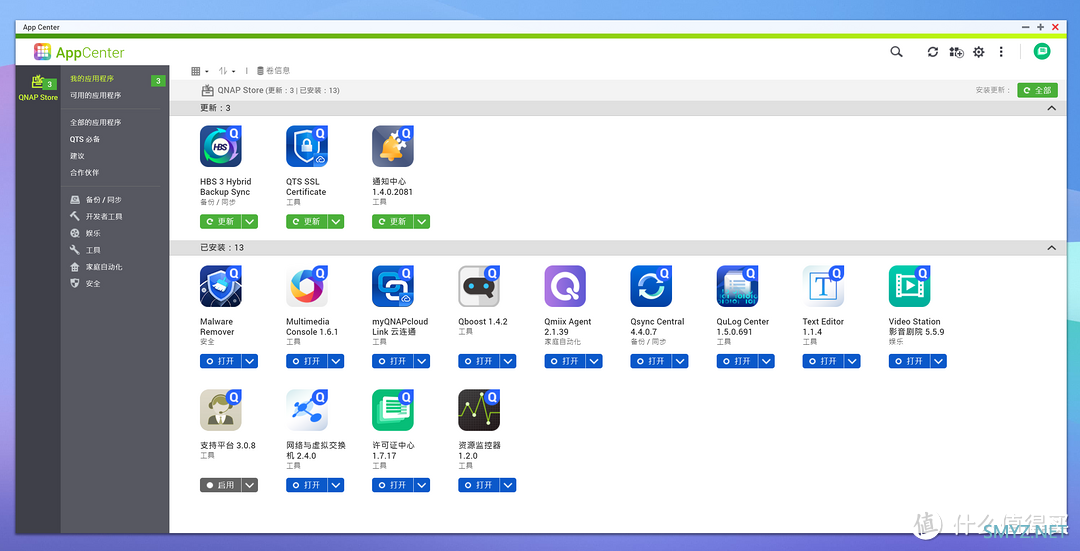Select 合作伙伴 category
This screenshot has height=551, width=1080.
84,172
